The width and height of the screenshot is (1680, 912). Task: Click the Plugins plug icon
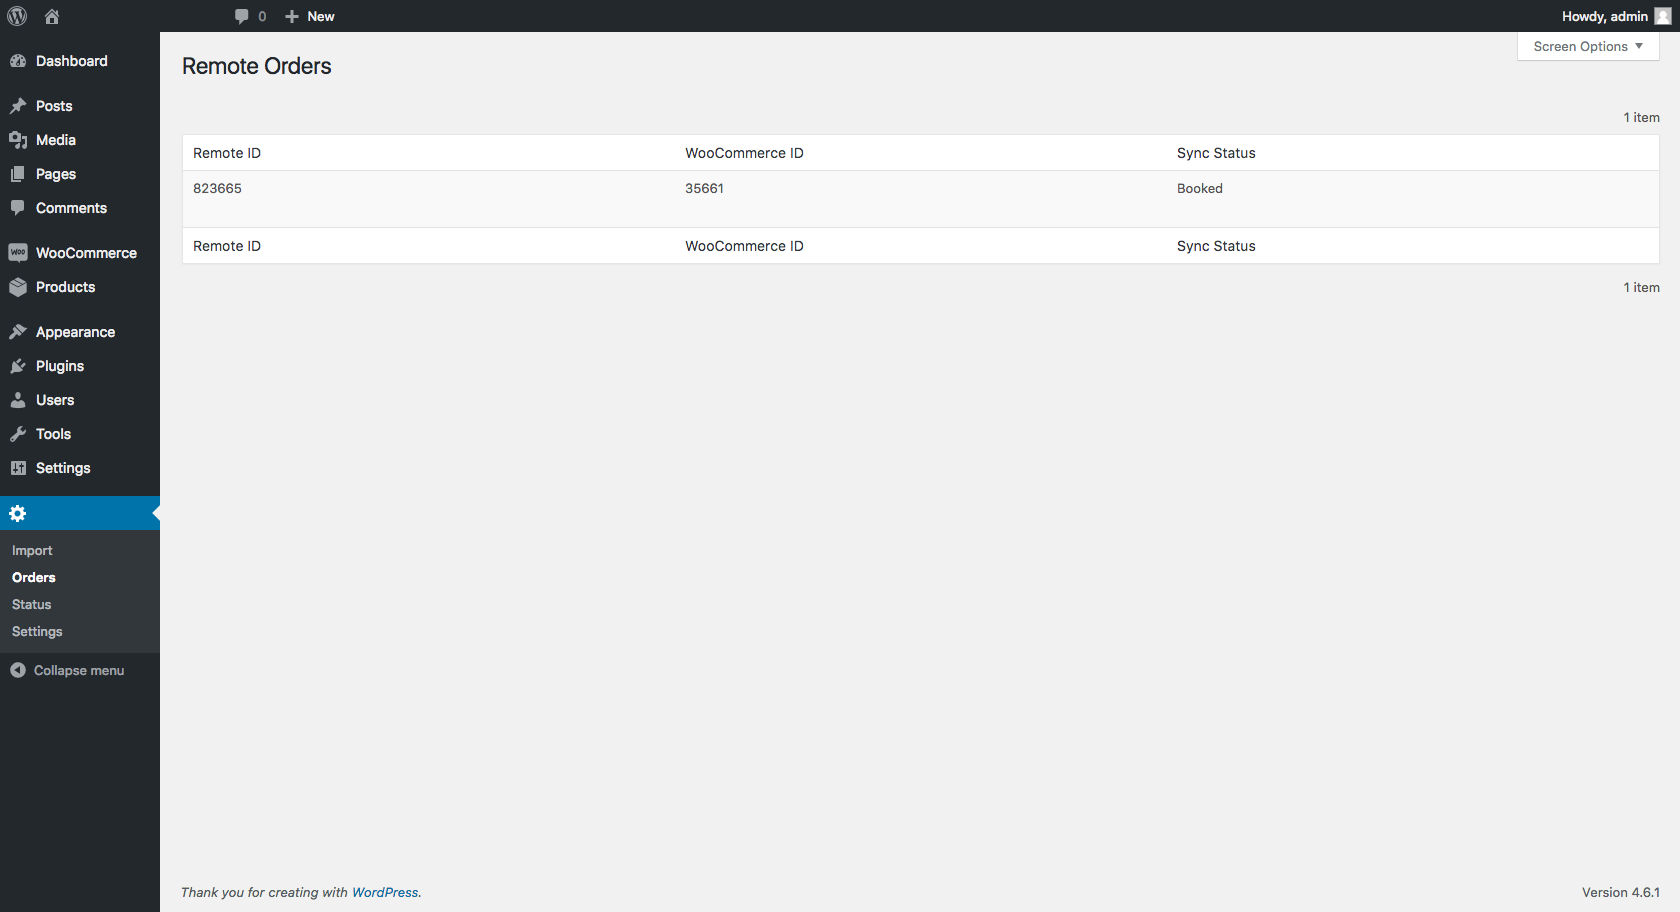pyautogui.click(x=18, y=366)
